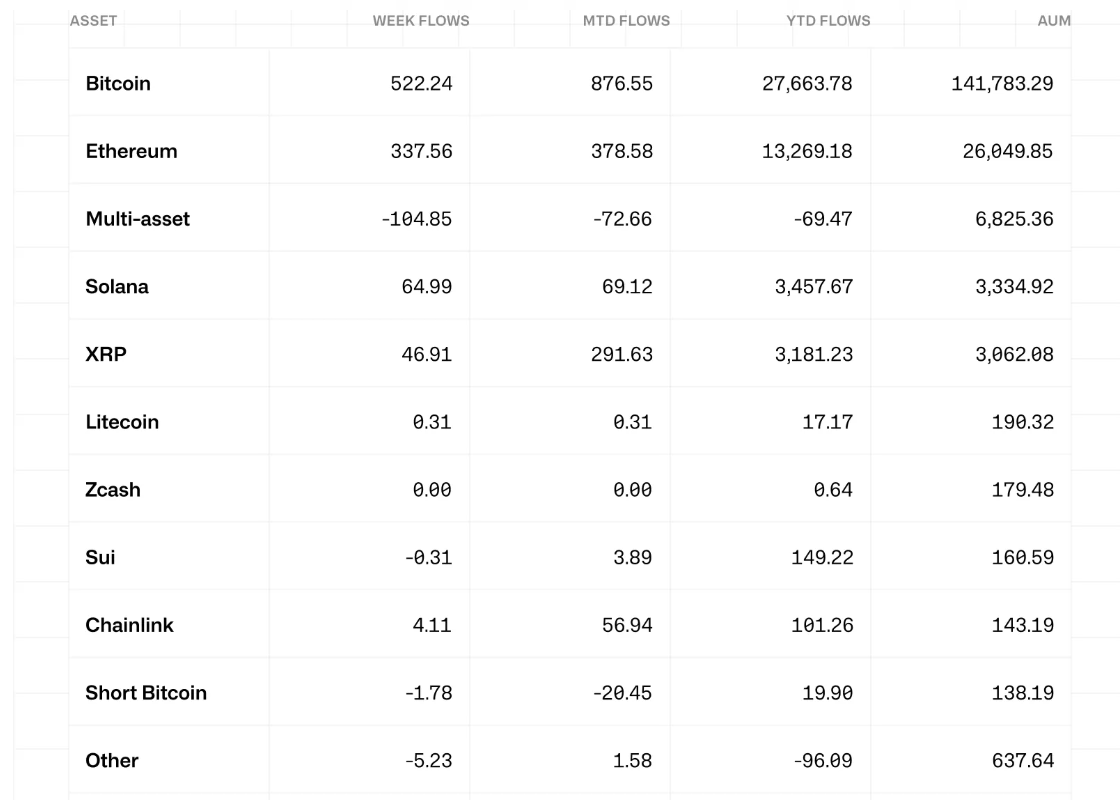The width and height of the screenshot is (1120, 800).
Task: Click Bitcoin AUM value 141,783.29
Action: click(1001, 84)
